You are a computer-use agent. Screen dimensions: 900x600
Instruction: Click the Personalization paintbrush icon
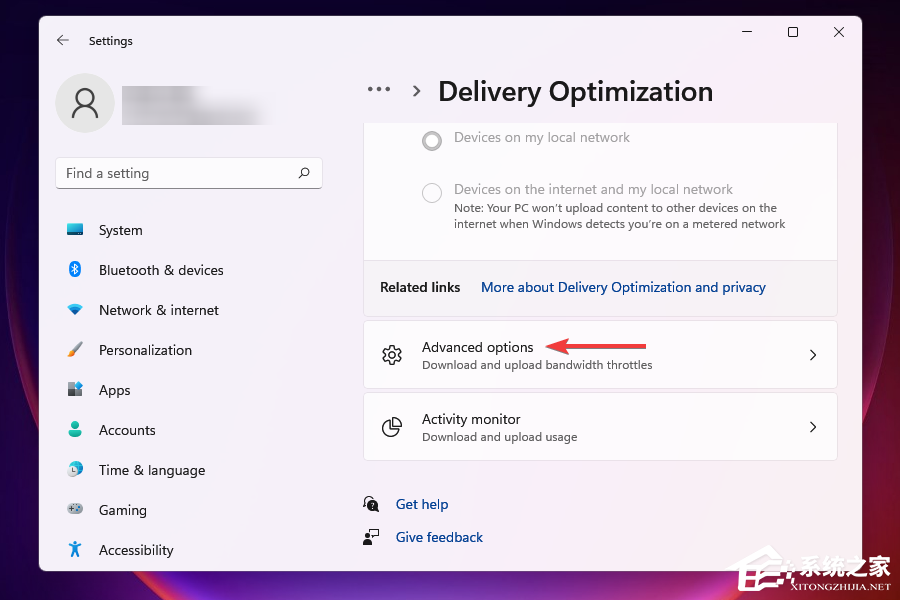(x=75, y=350)
